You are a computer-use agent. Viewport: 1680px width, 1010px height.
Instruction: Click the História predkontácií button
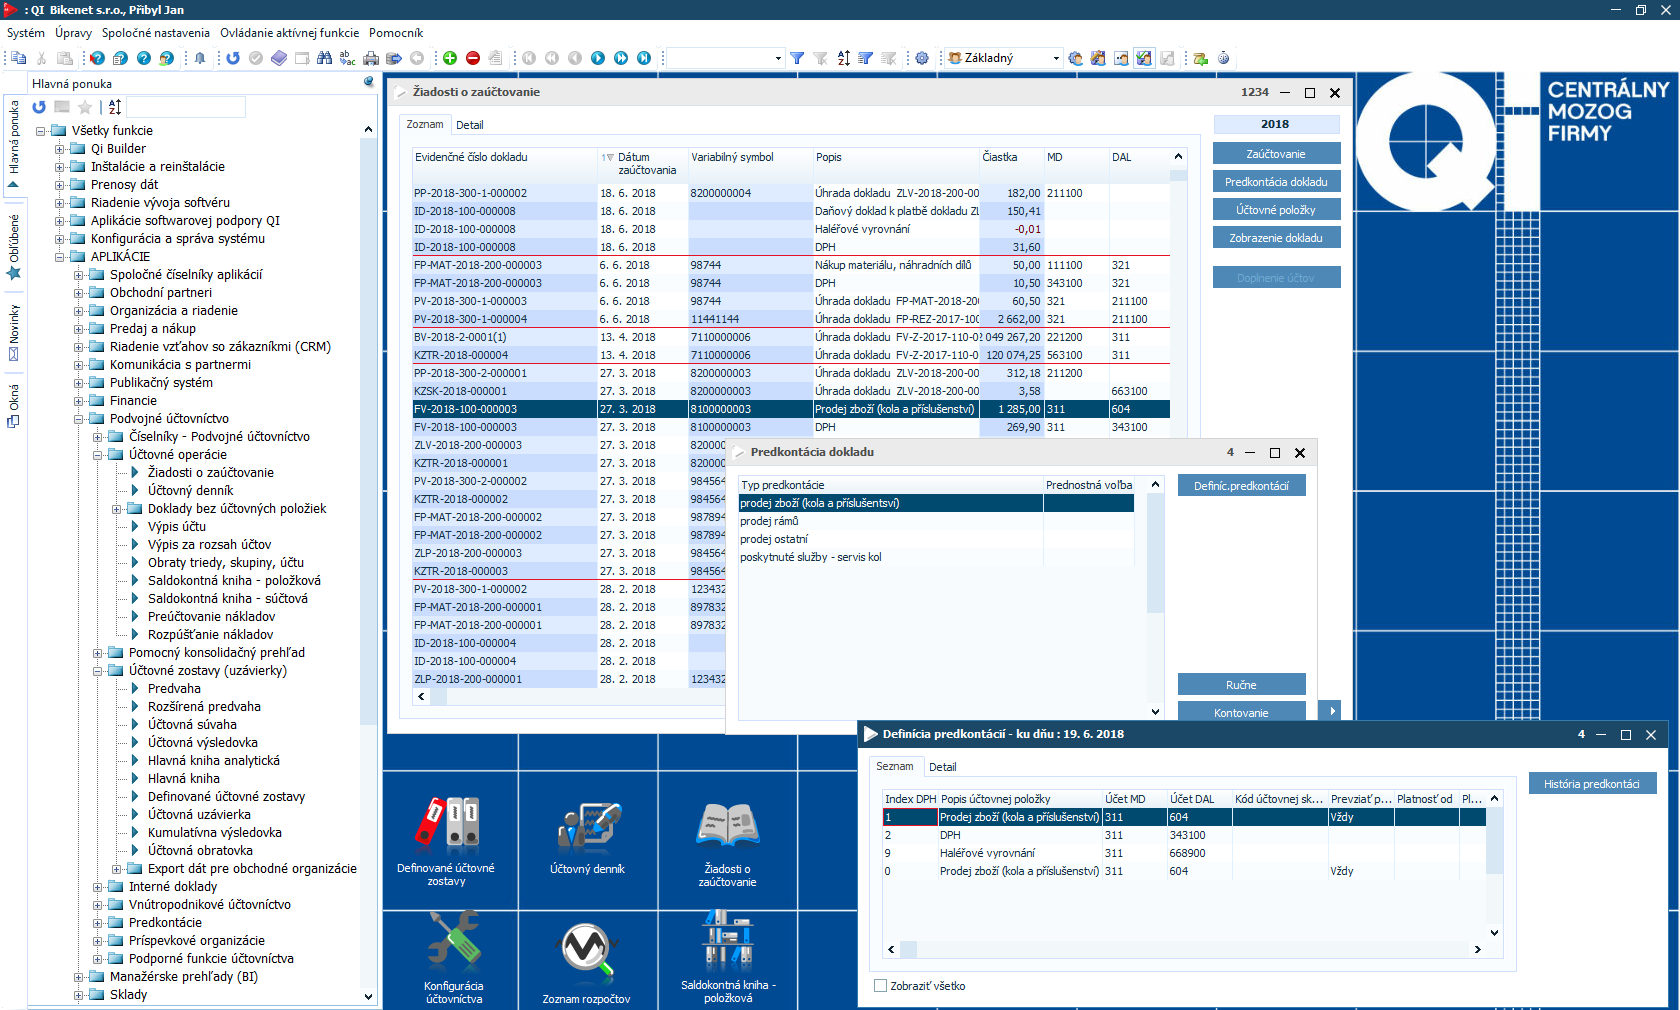click(x=1591, y=784)
